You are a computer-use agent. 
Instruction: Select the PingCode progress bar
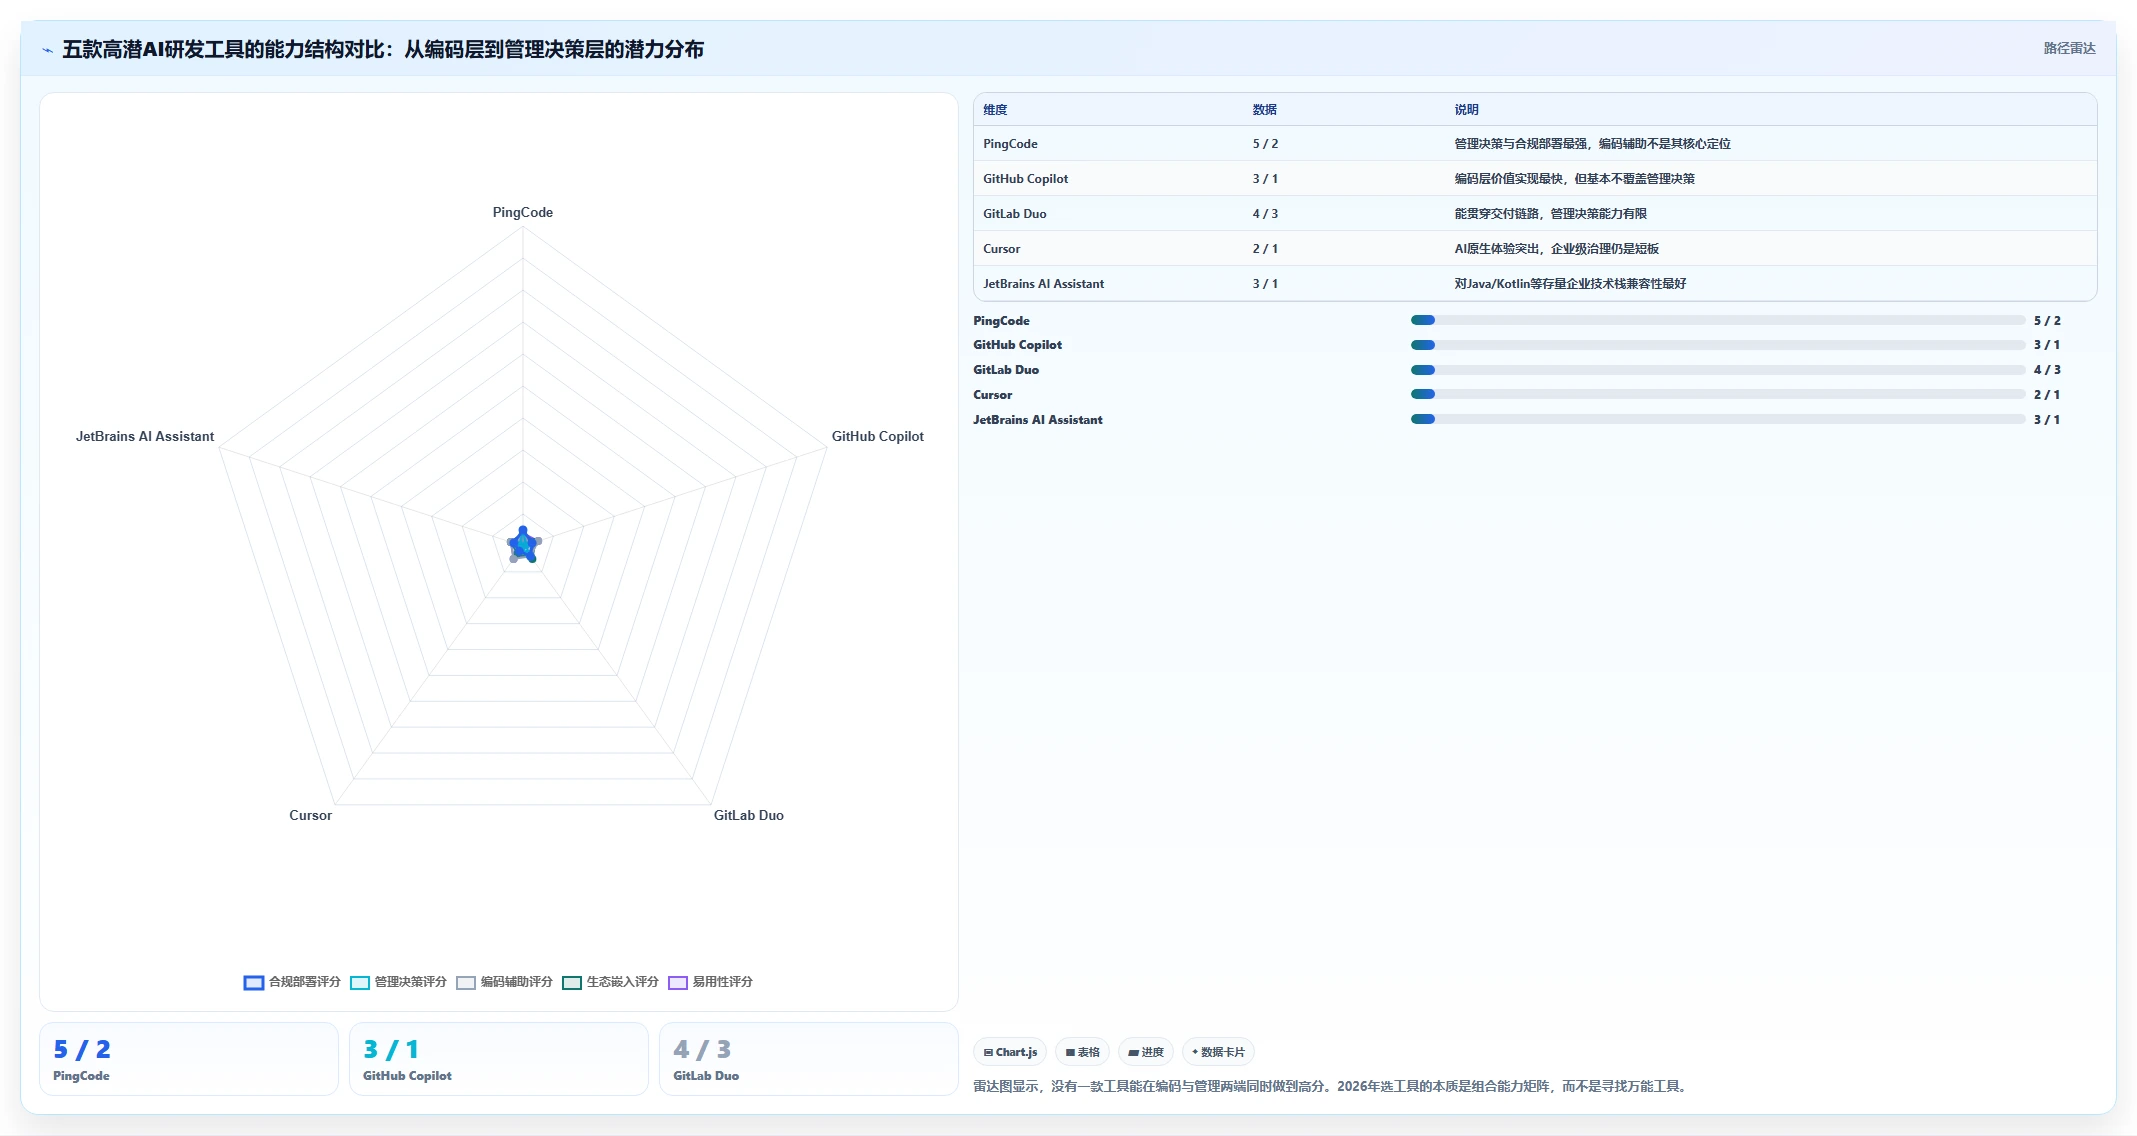tap(1718, 320)
